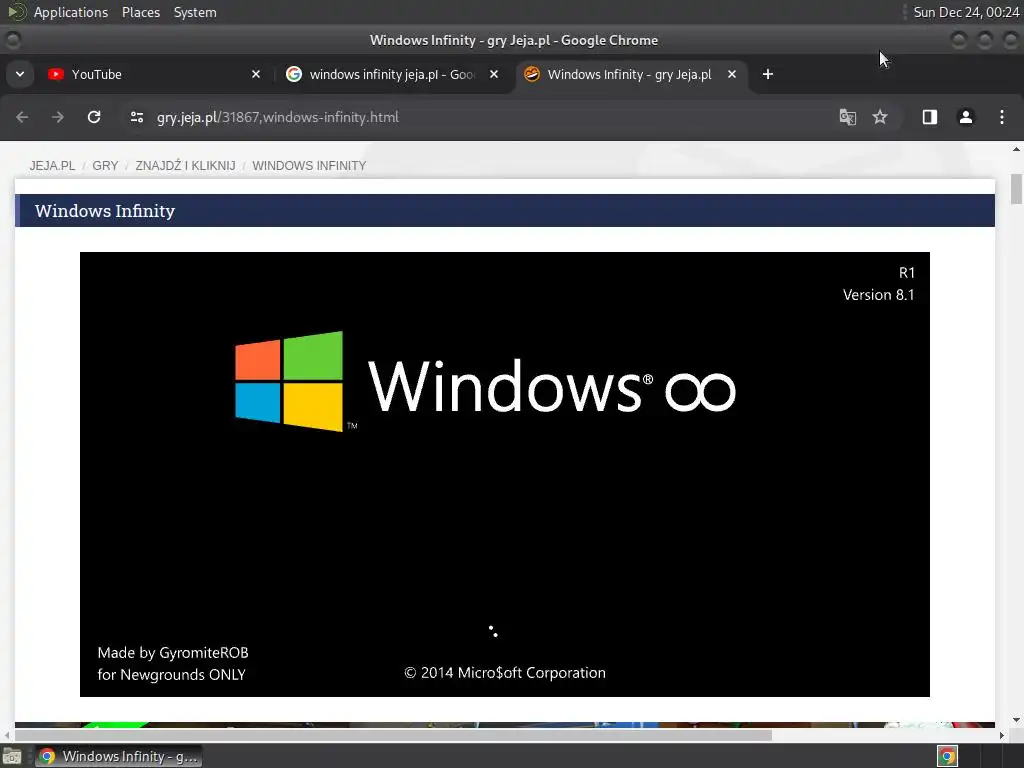The width and height of the screenshot is (1024, 768).
Task: Open a new browser tab
Action: click(x=768, y=74)
